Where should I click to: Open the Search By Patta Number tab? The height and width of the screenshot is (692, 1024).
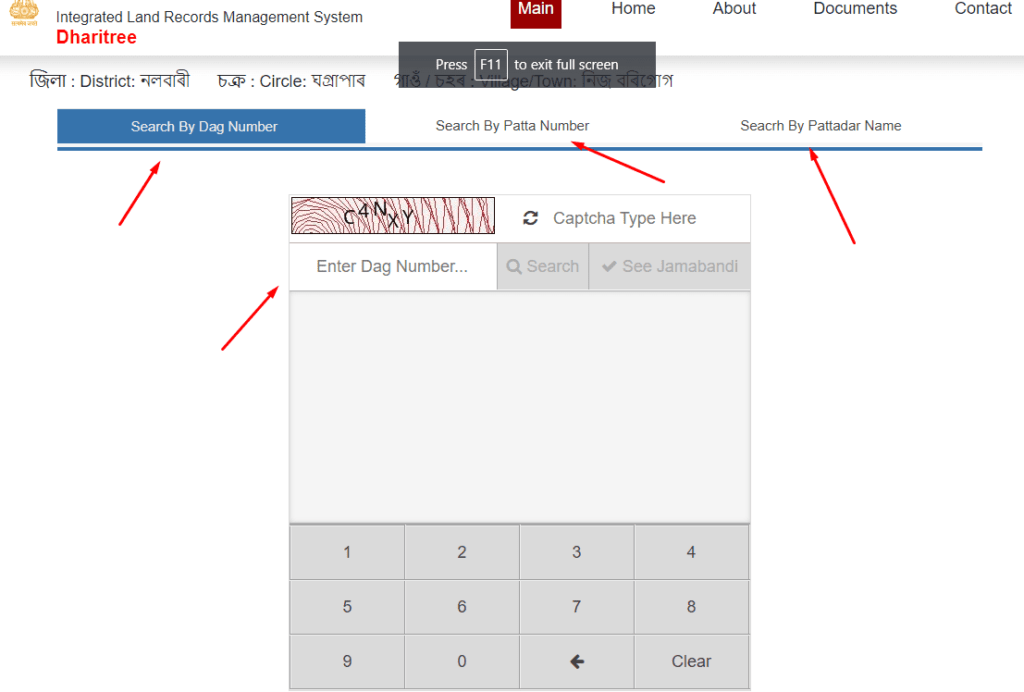pyautogui.click(x=512, y=126)
